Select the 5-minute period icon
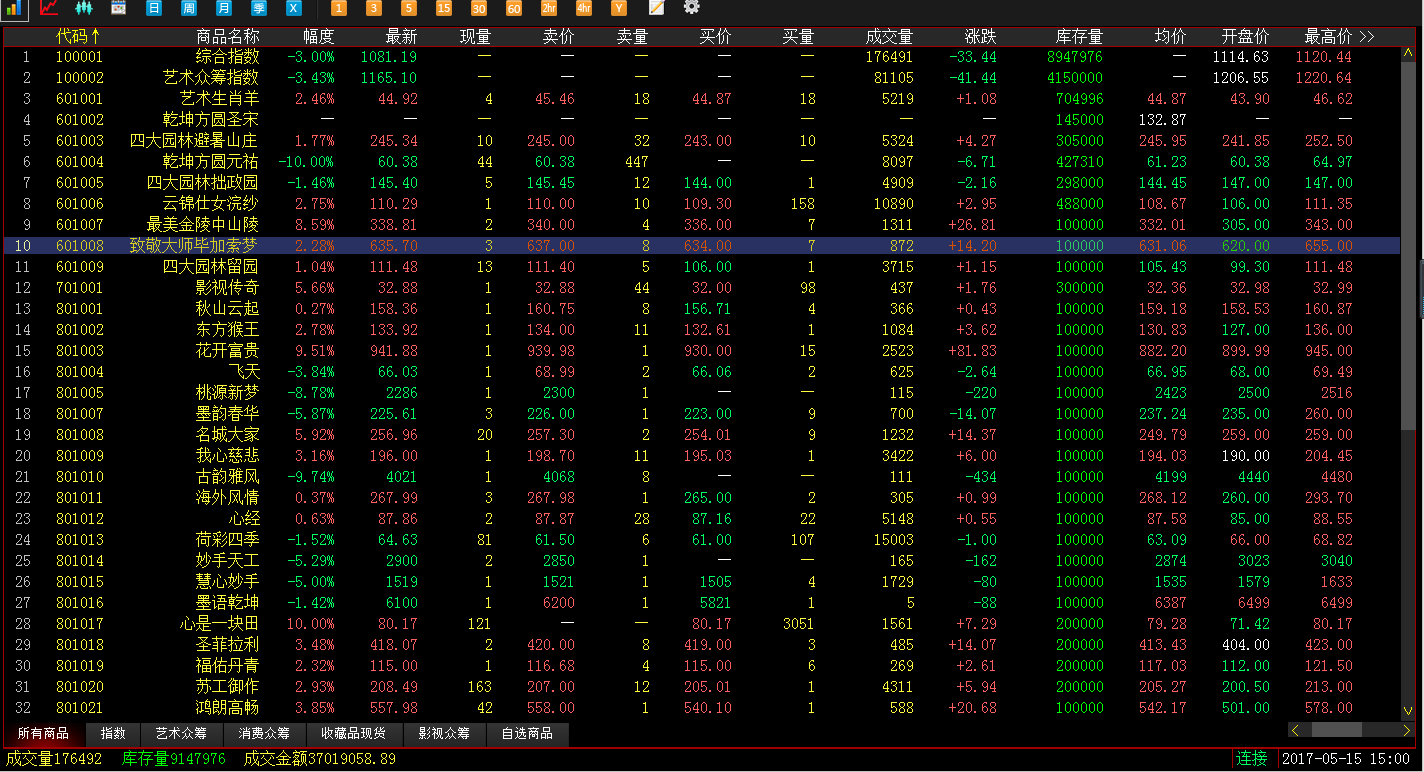This screenshot has height=772, width=1424. coord(409,8)
